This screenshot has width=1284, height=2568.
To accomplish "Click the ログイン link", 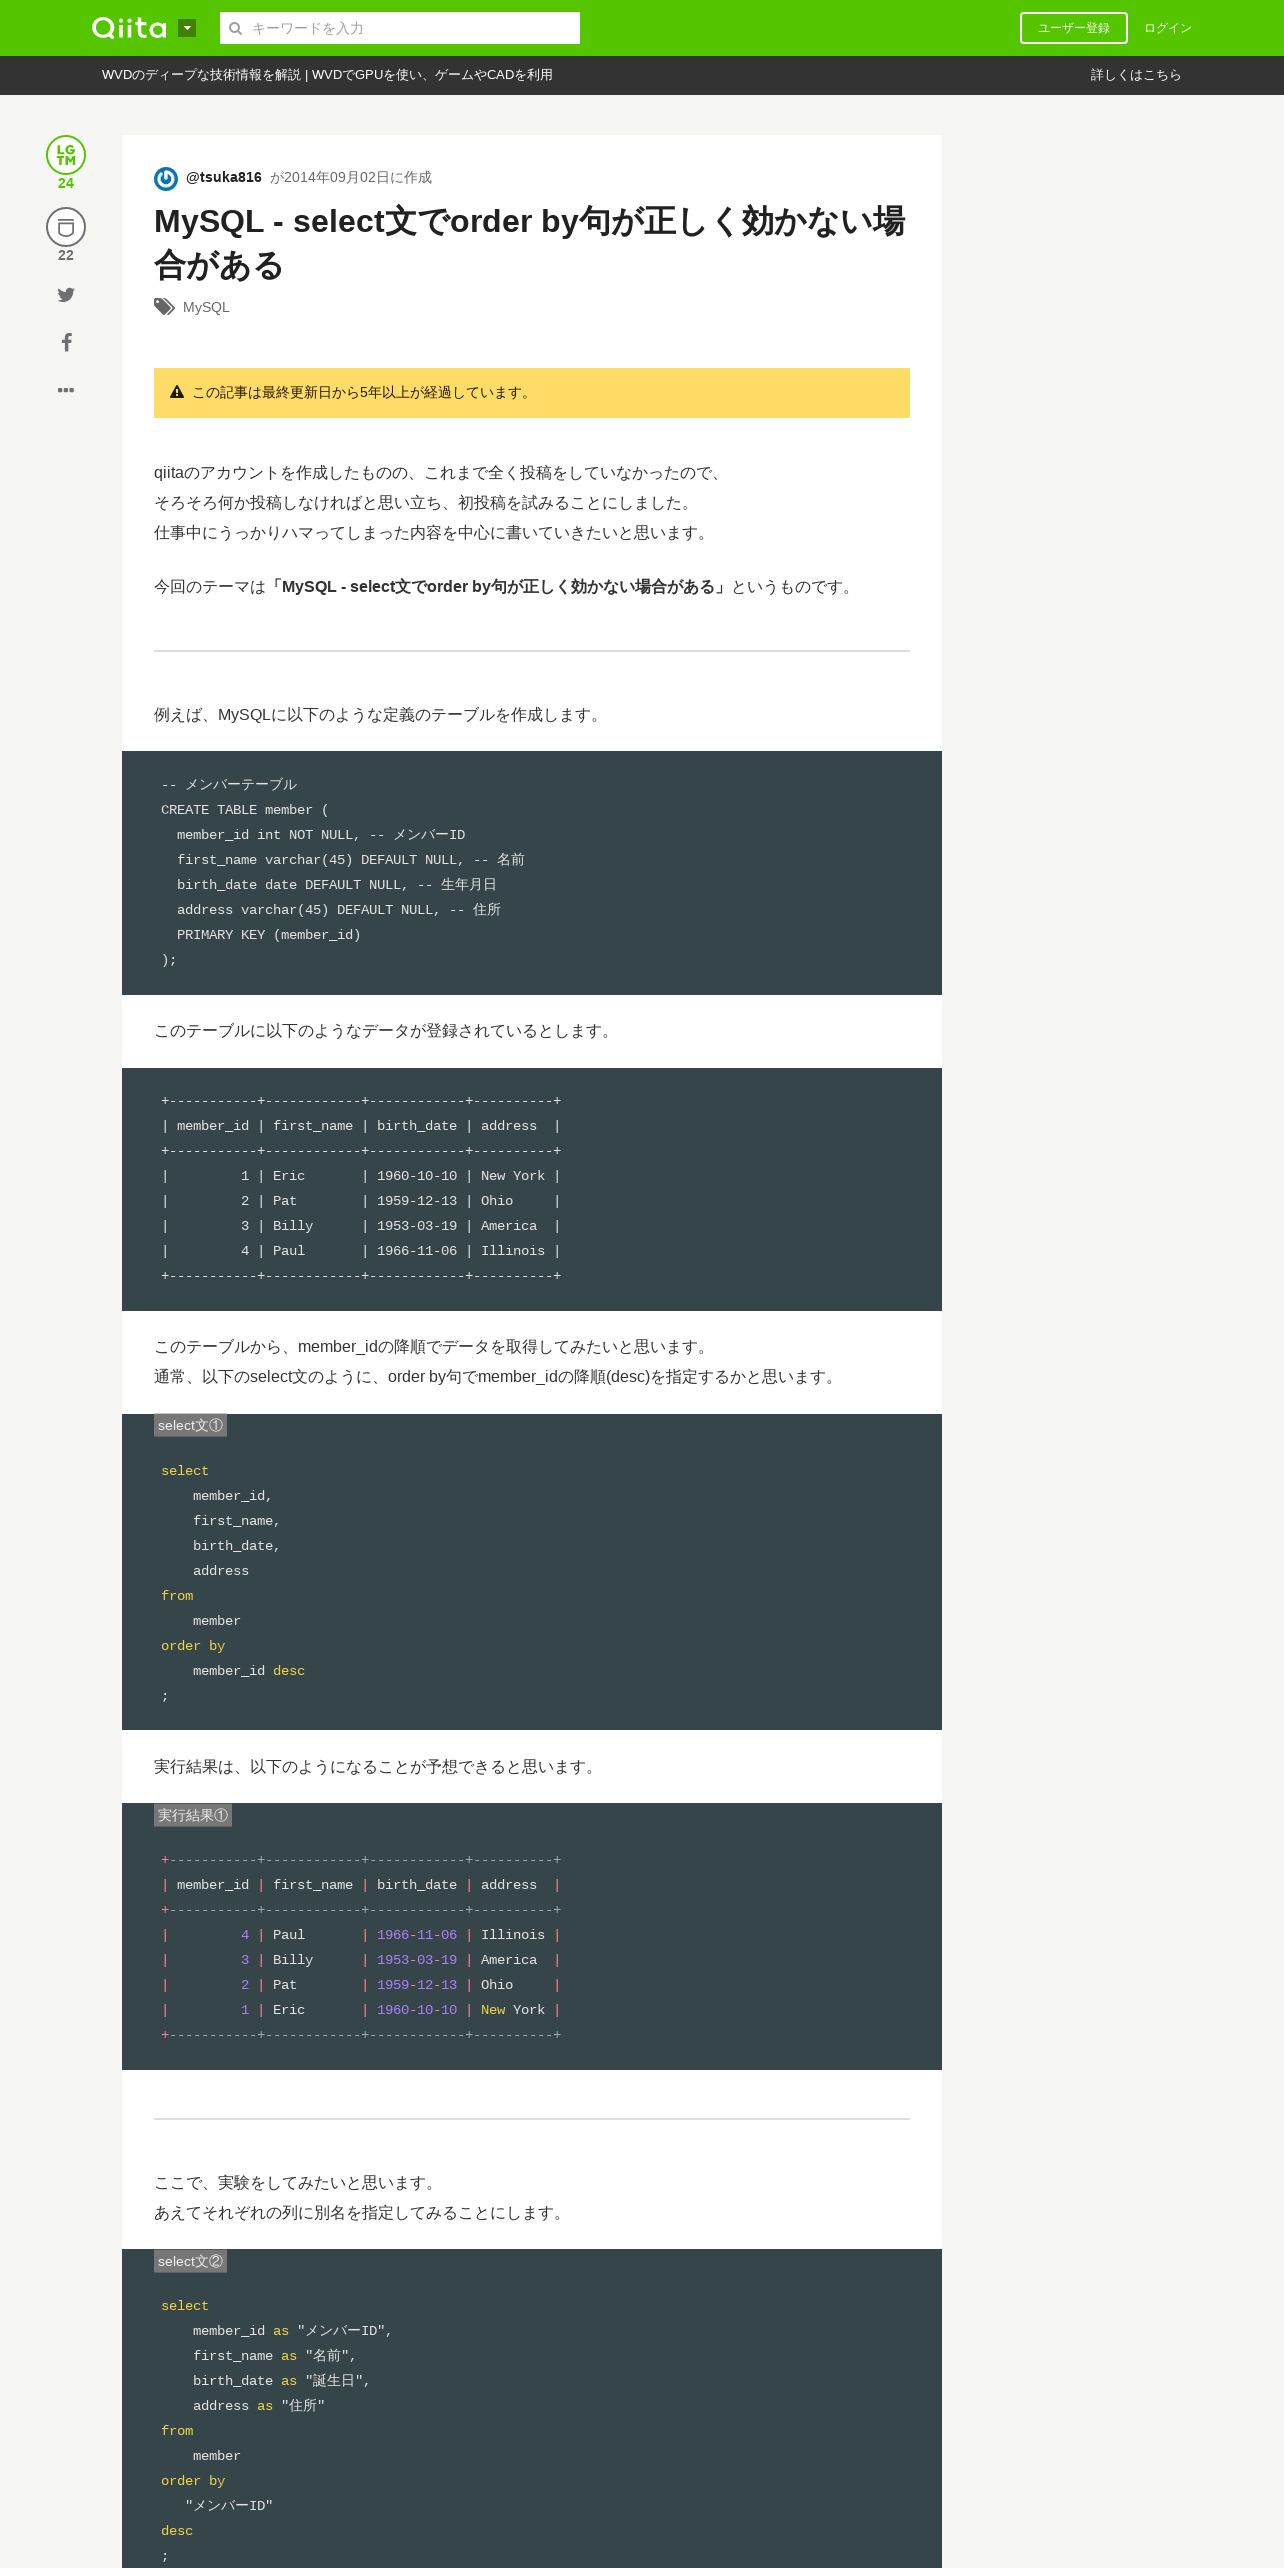I will [1168, 28].
